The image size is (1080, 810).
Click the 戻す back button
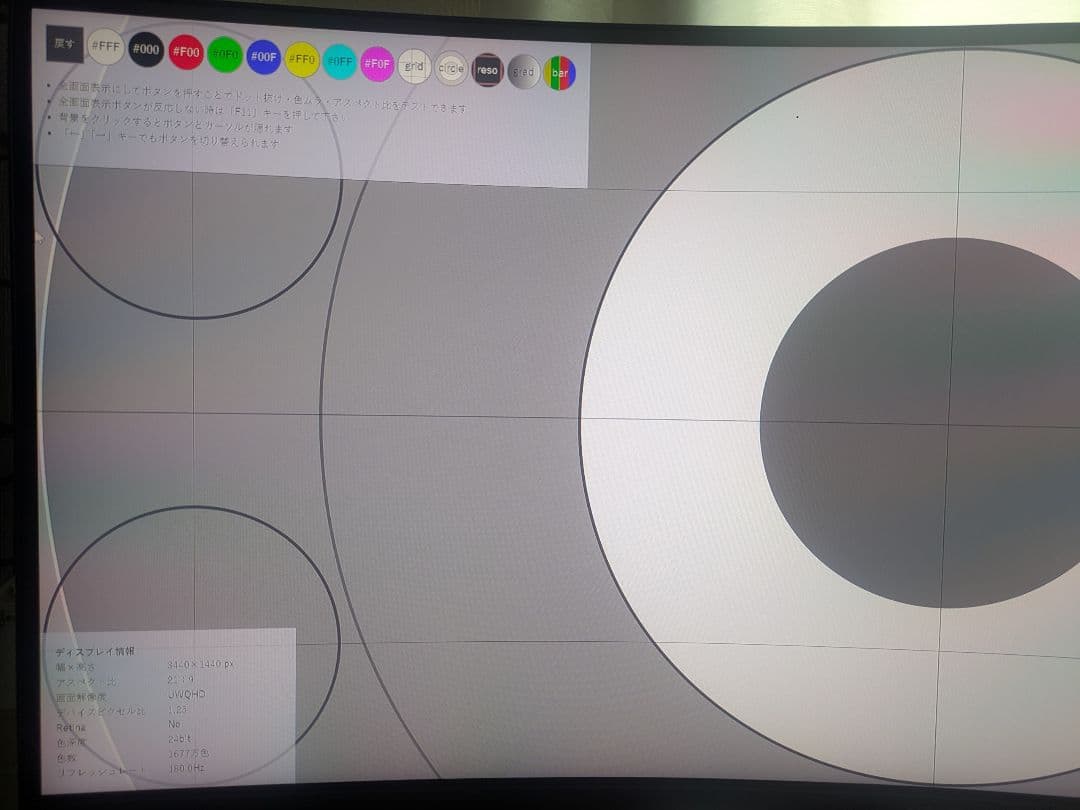coord(64,44)
